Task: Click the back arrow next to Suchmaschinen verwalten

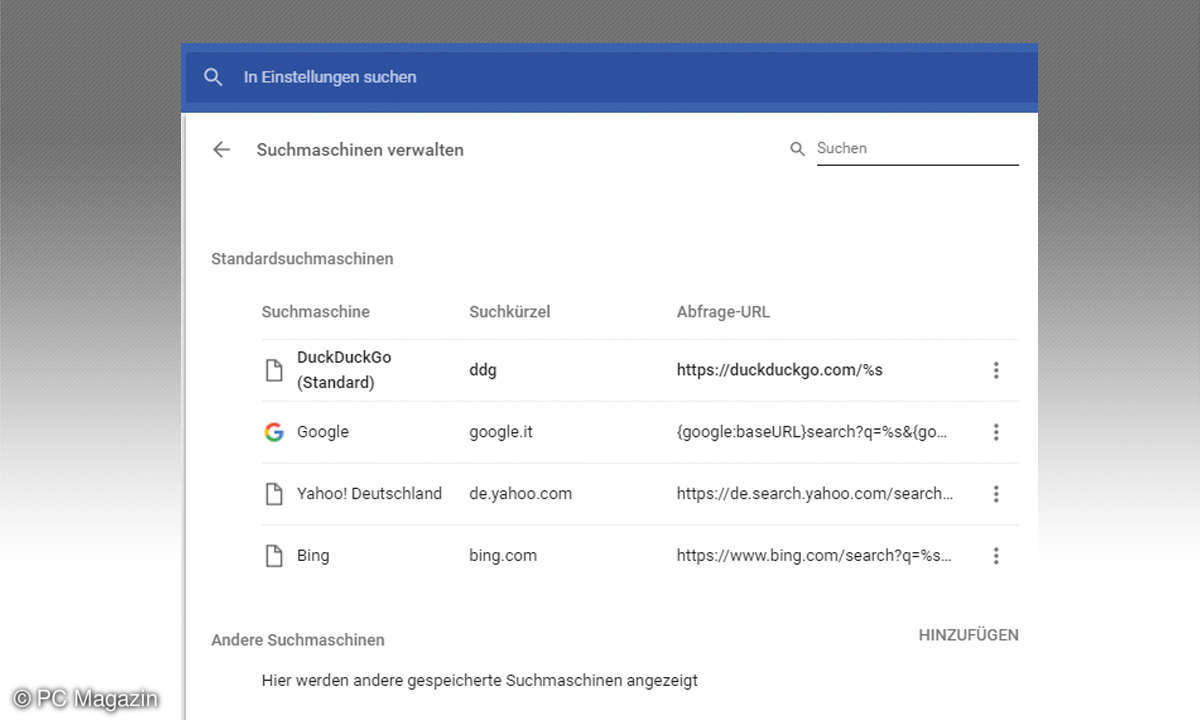Action: (221, 150)
